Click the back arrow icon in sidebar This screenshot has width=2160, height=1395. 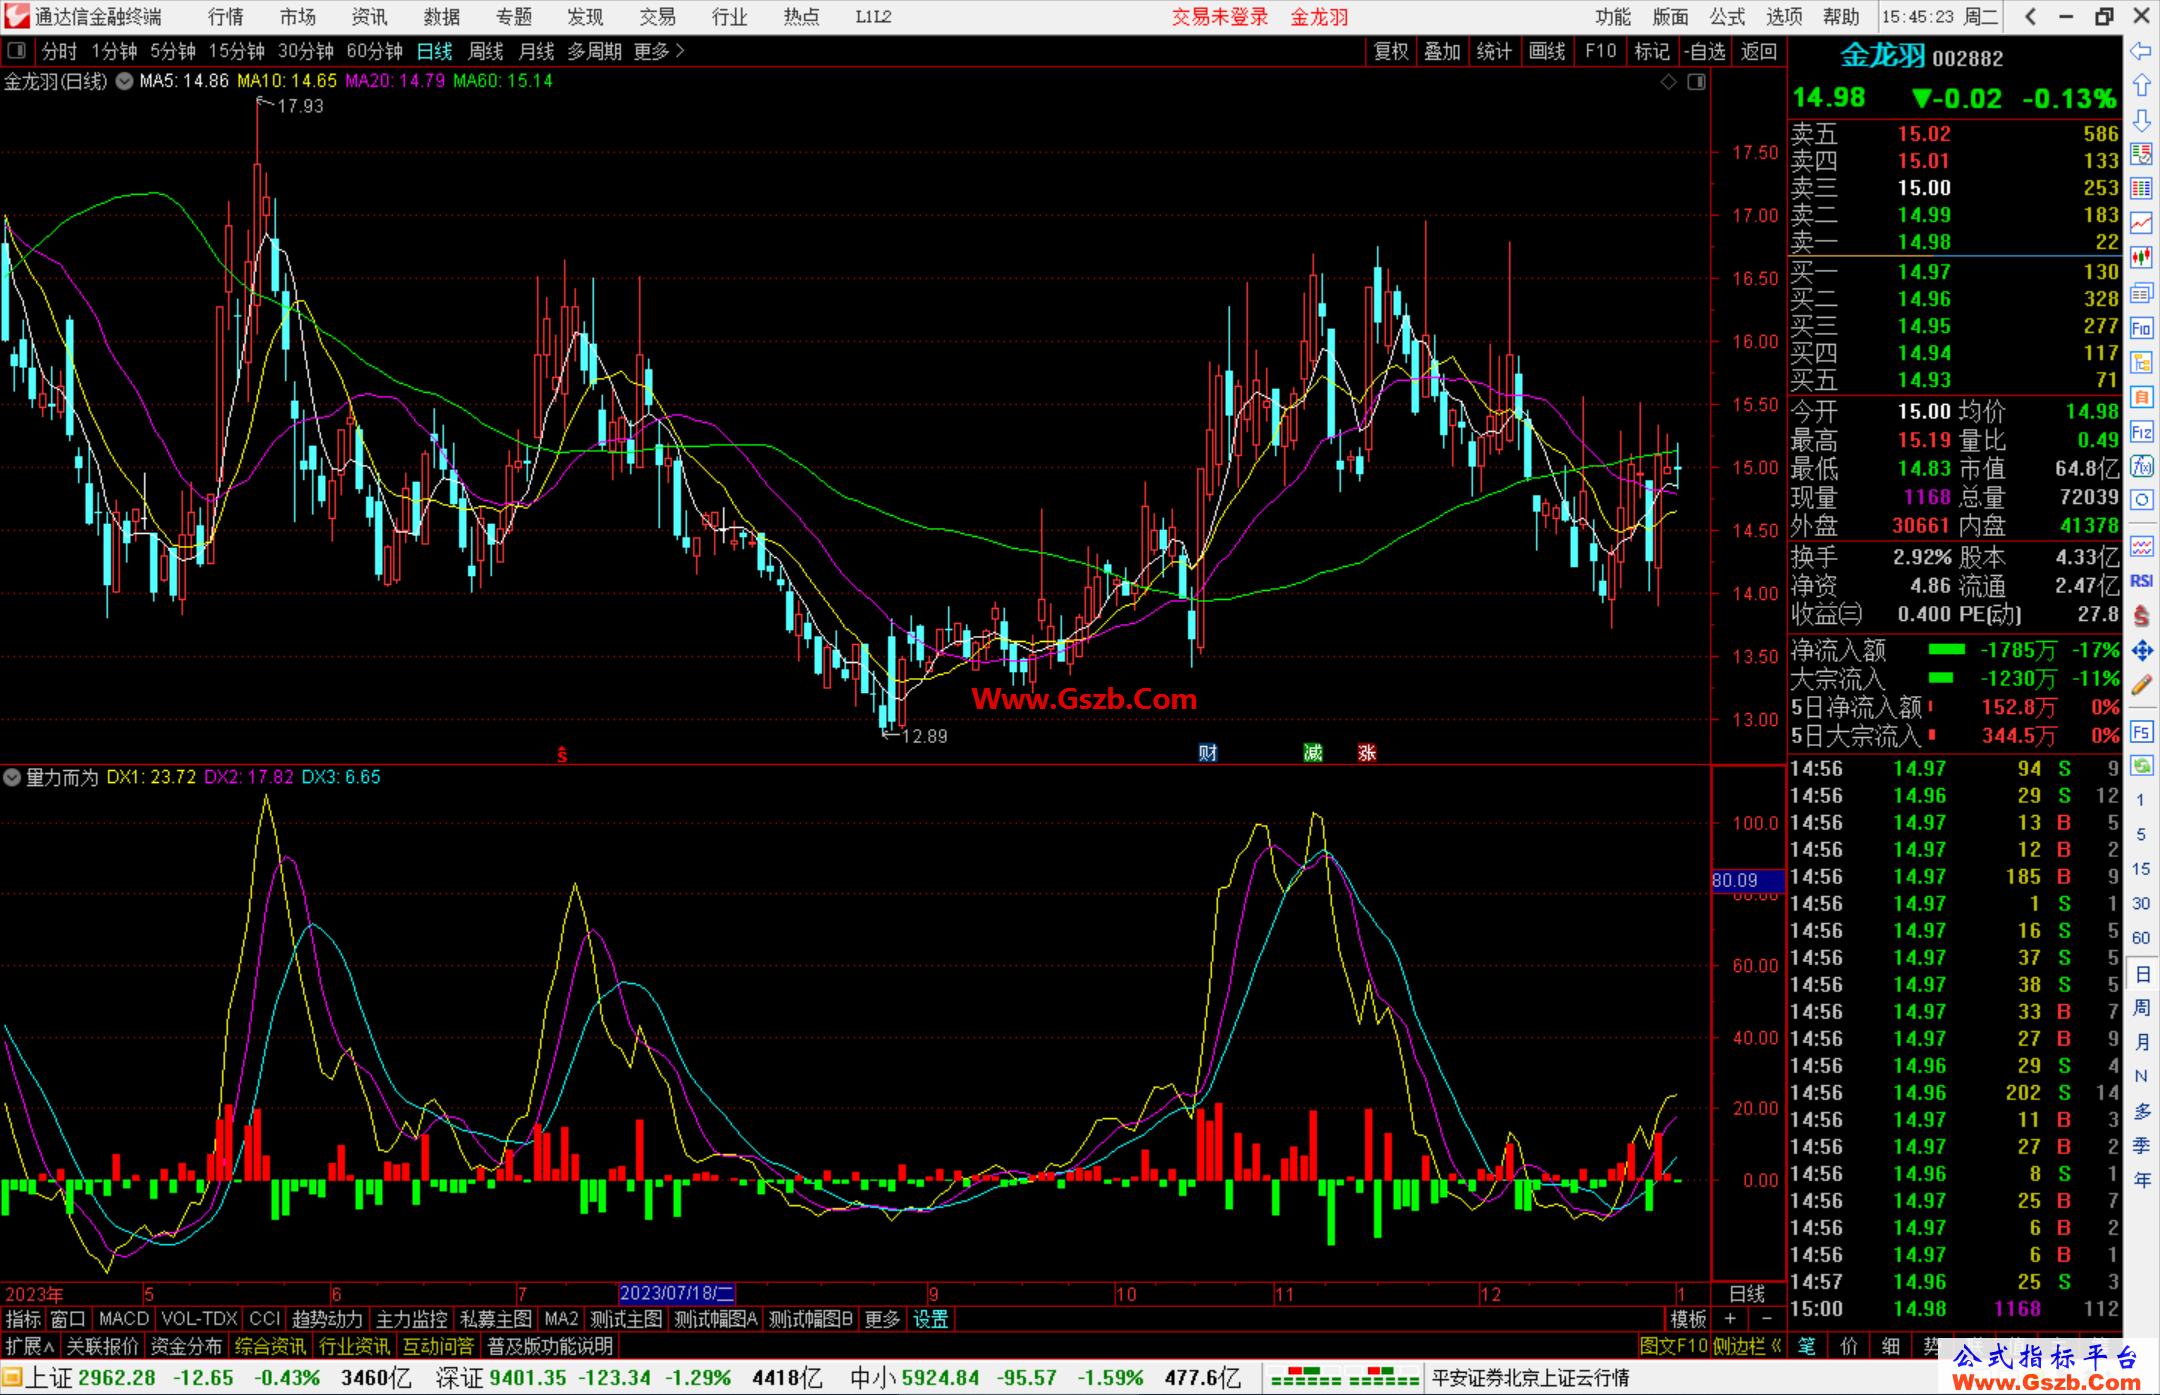pyautogui.click(x=2141, y=51)
